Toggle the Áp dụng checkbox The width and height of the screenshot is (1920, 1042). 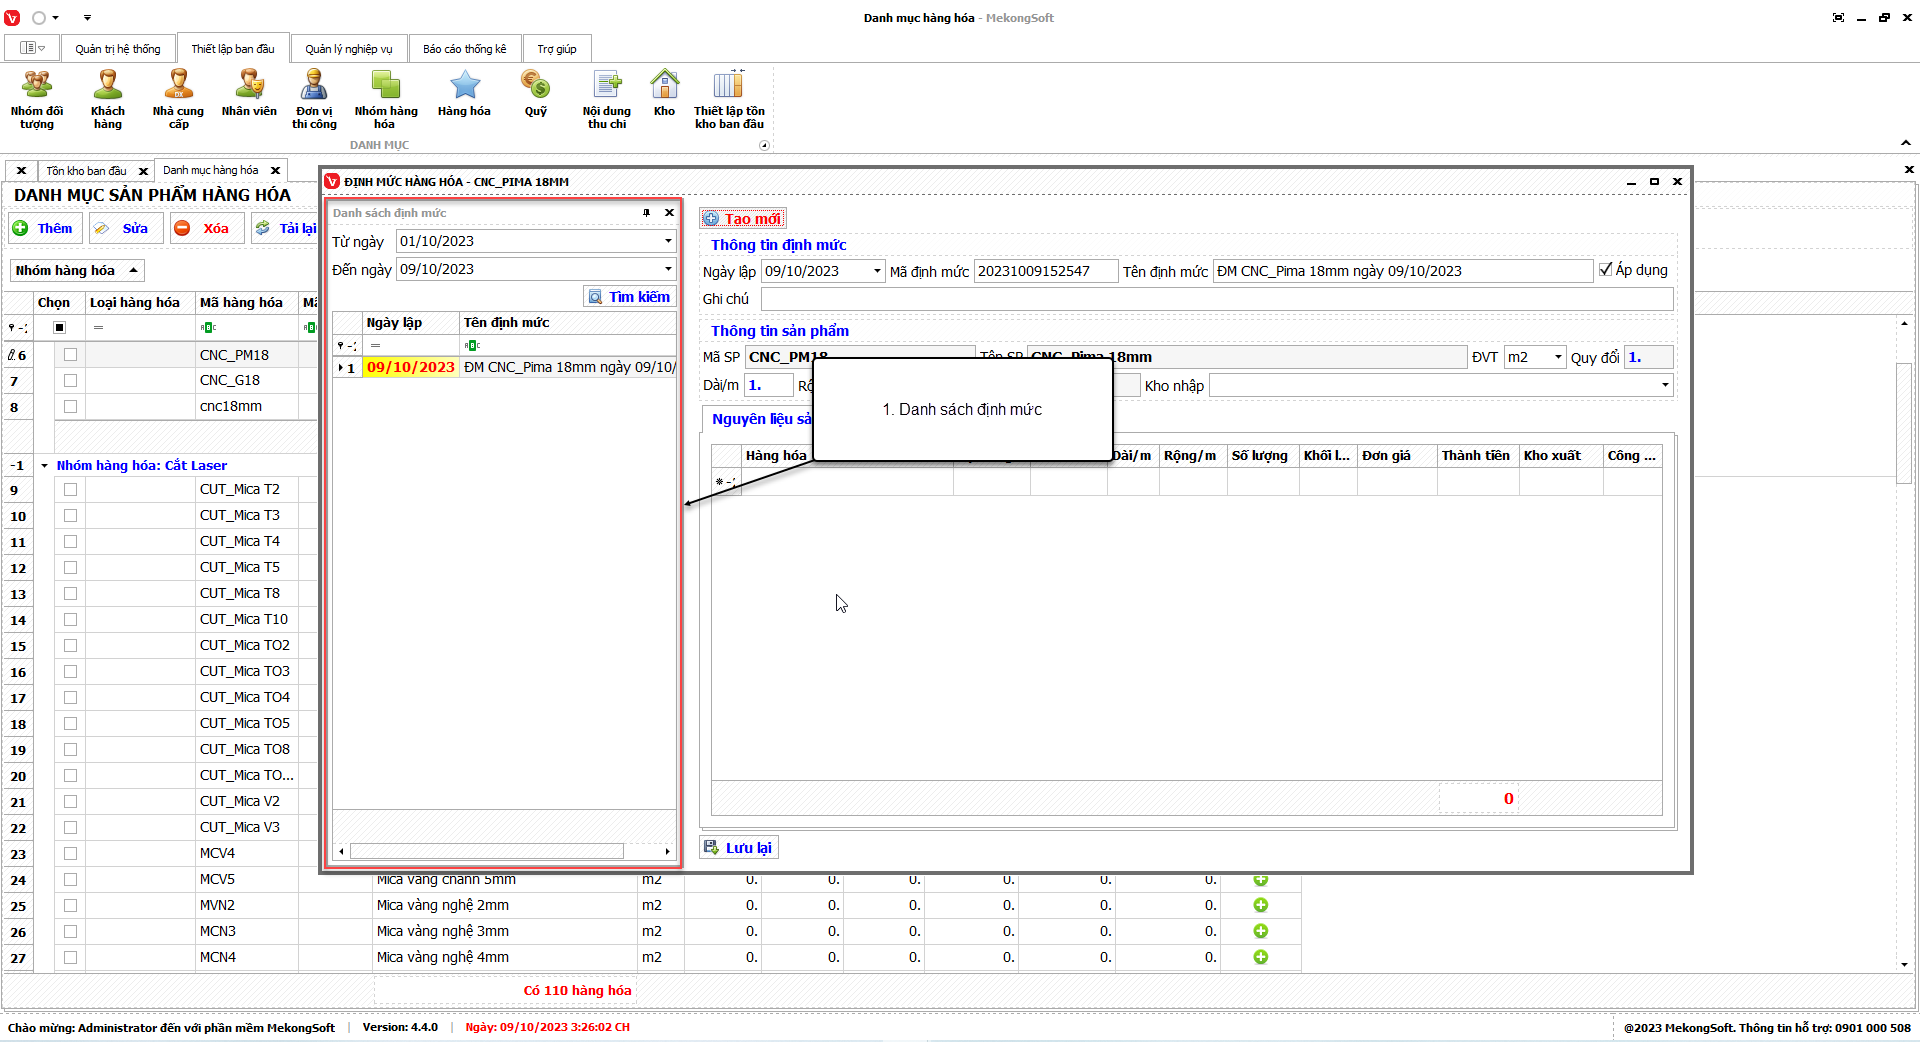tap(1606, 270)
